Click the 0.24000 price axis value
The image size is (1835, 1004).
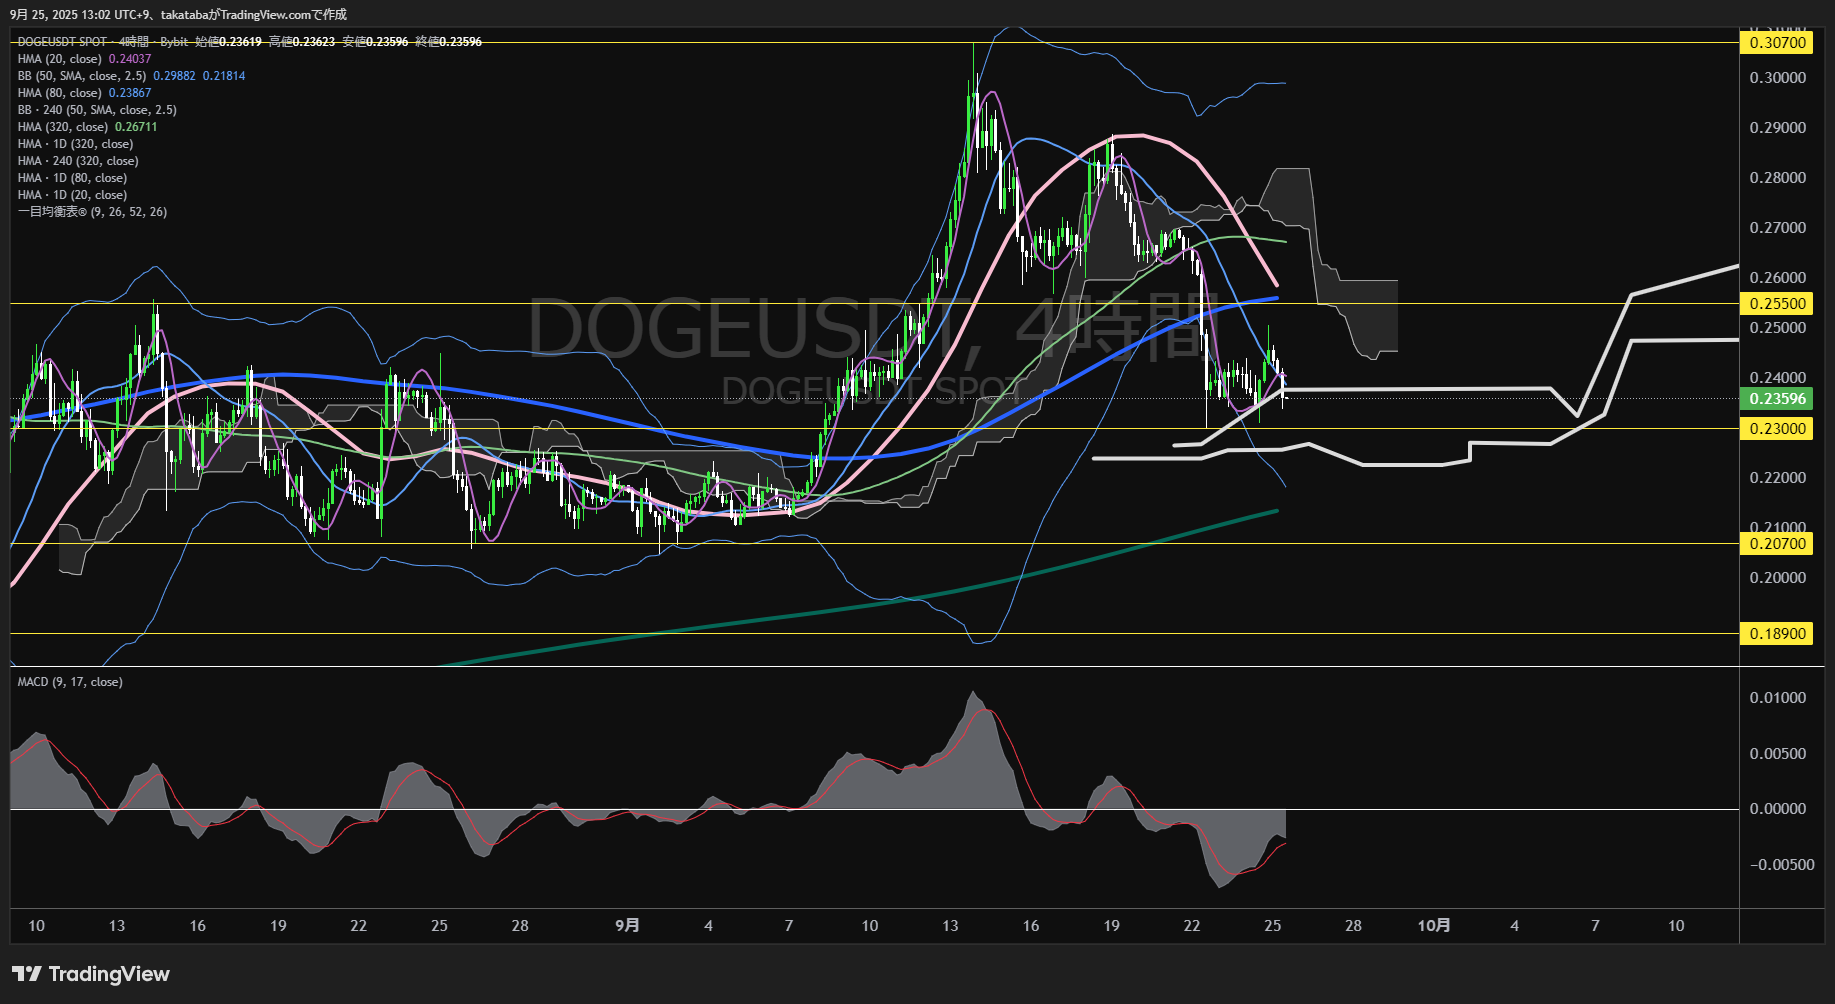pos(1777,378)
